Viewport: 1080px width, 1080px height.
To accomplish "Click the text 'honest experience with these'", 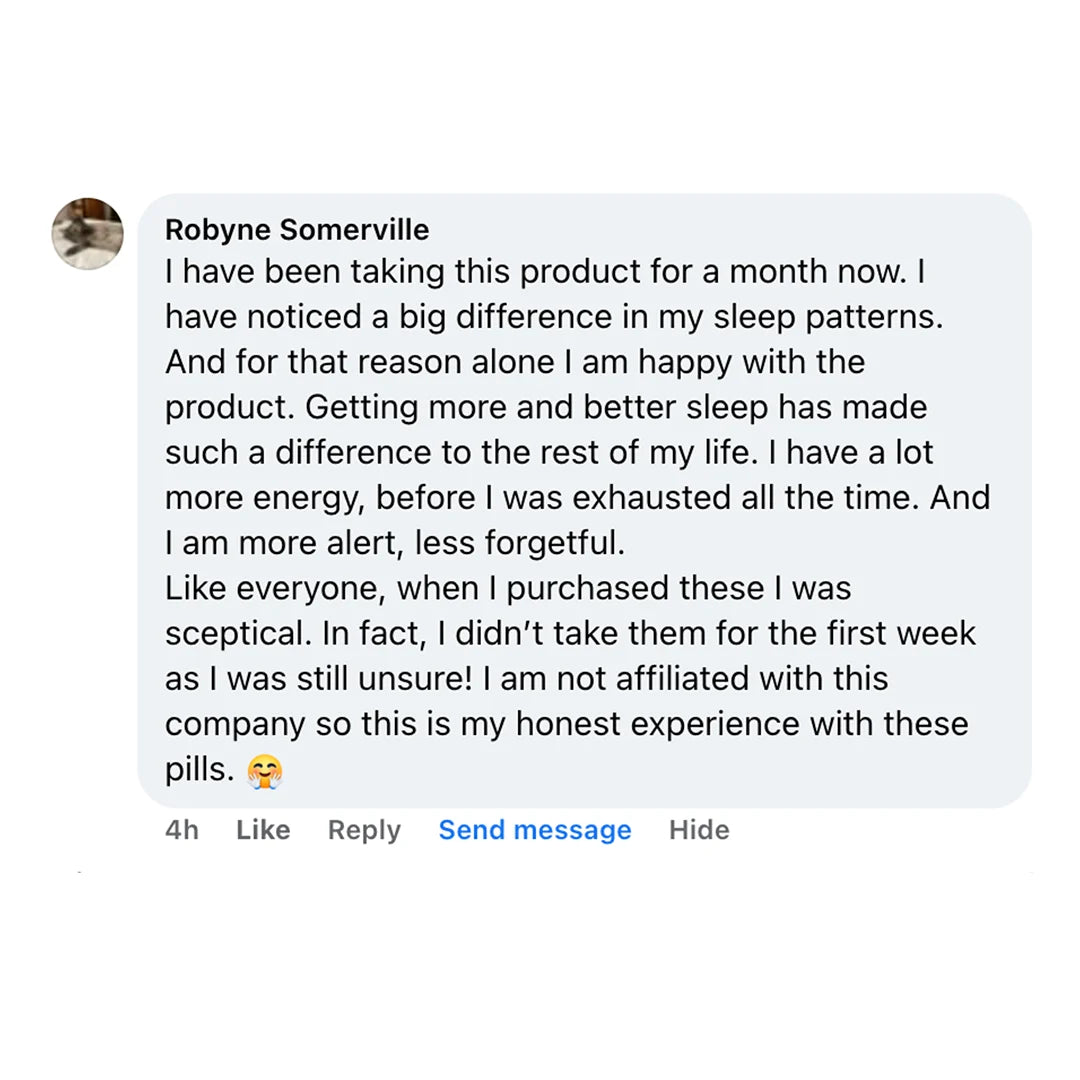I will [742, 724].
